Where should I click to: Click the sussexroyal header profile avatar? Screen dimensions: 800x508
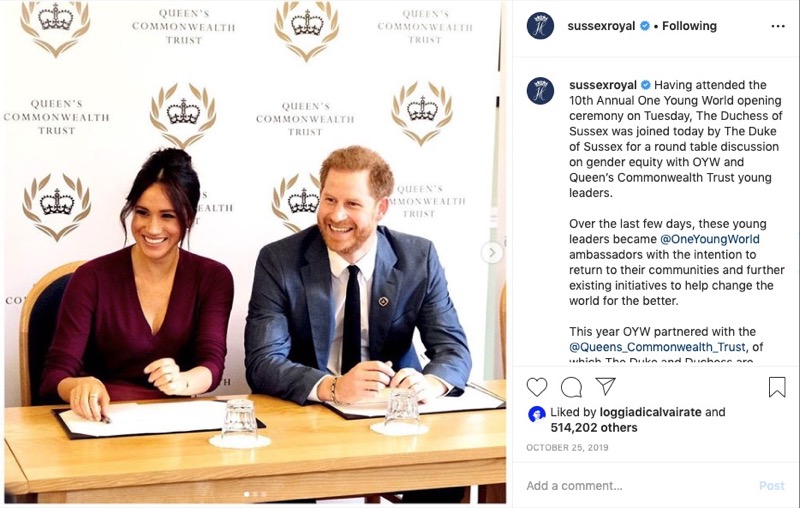(540, 26)
